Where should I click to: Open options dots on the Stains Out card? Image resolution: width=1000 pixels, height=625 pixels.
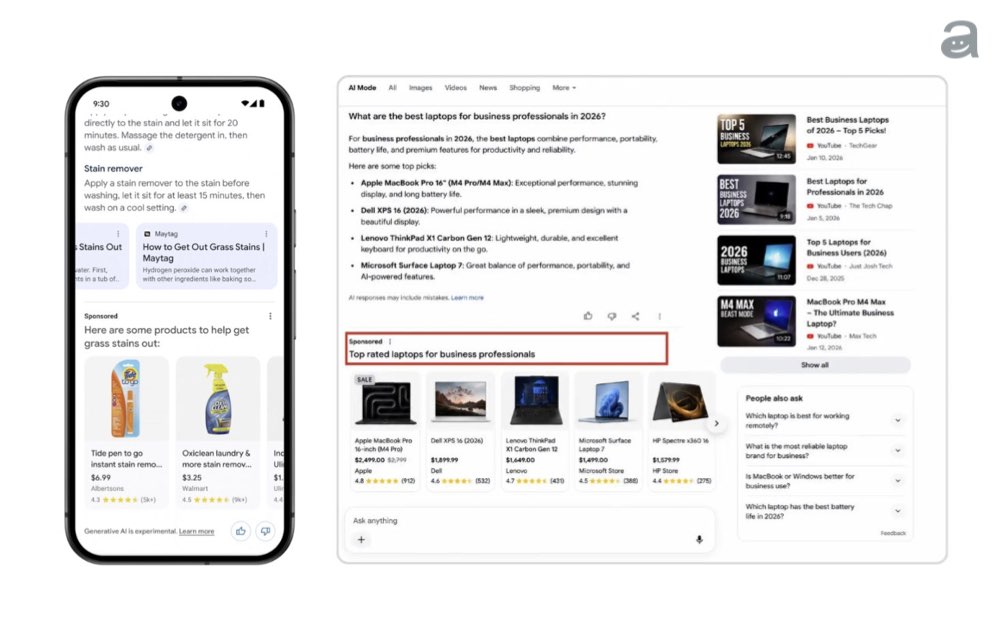click(118, 234)
